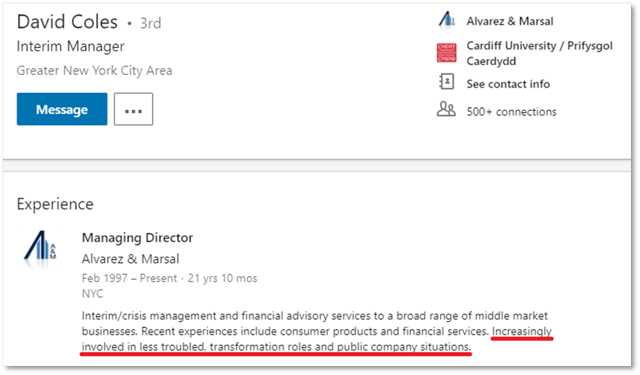Click the Alvarez & Marsal logo in header
Image resolution: width=640 pixels, height=375 pixels.
click(x=447, y=20)
